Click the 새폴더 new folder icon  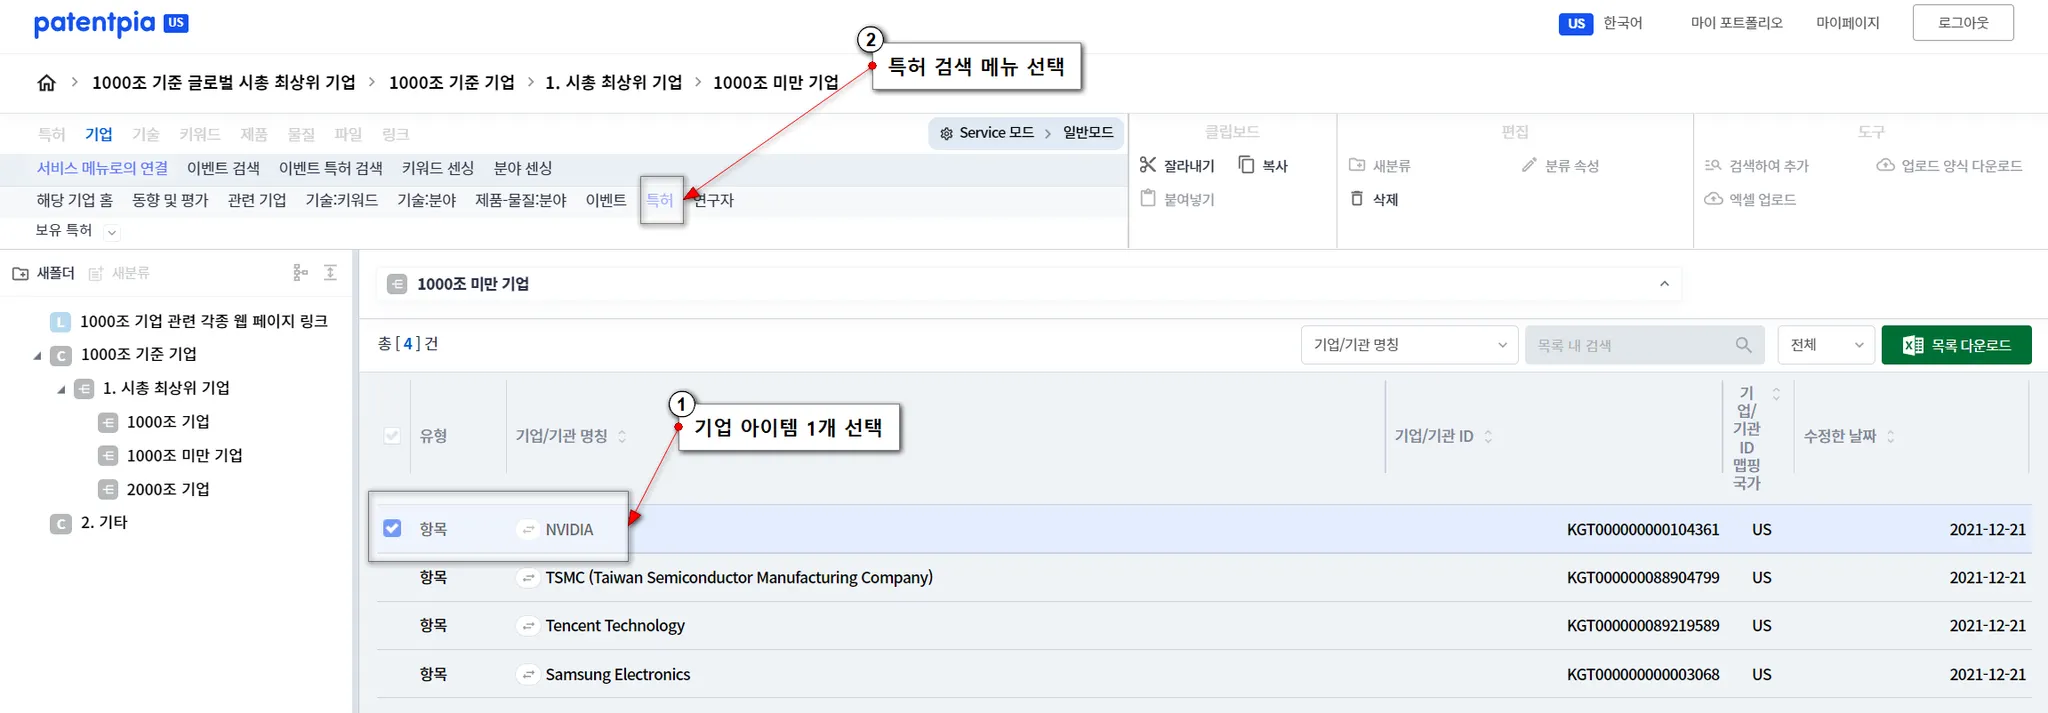tap(21, 273)
